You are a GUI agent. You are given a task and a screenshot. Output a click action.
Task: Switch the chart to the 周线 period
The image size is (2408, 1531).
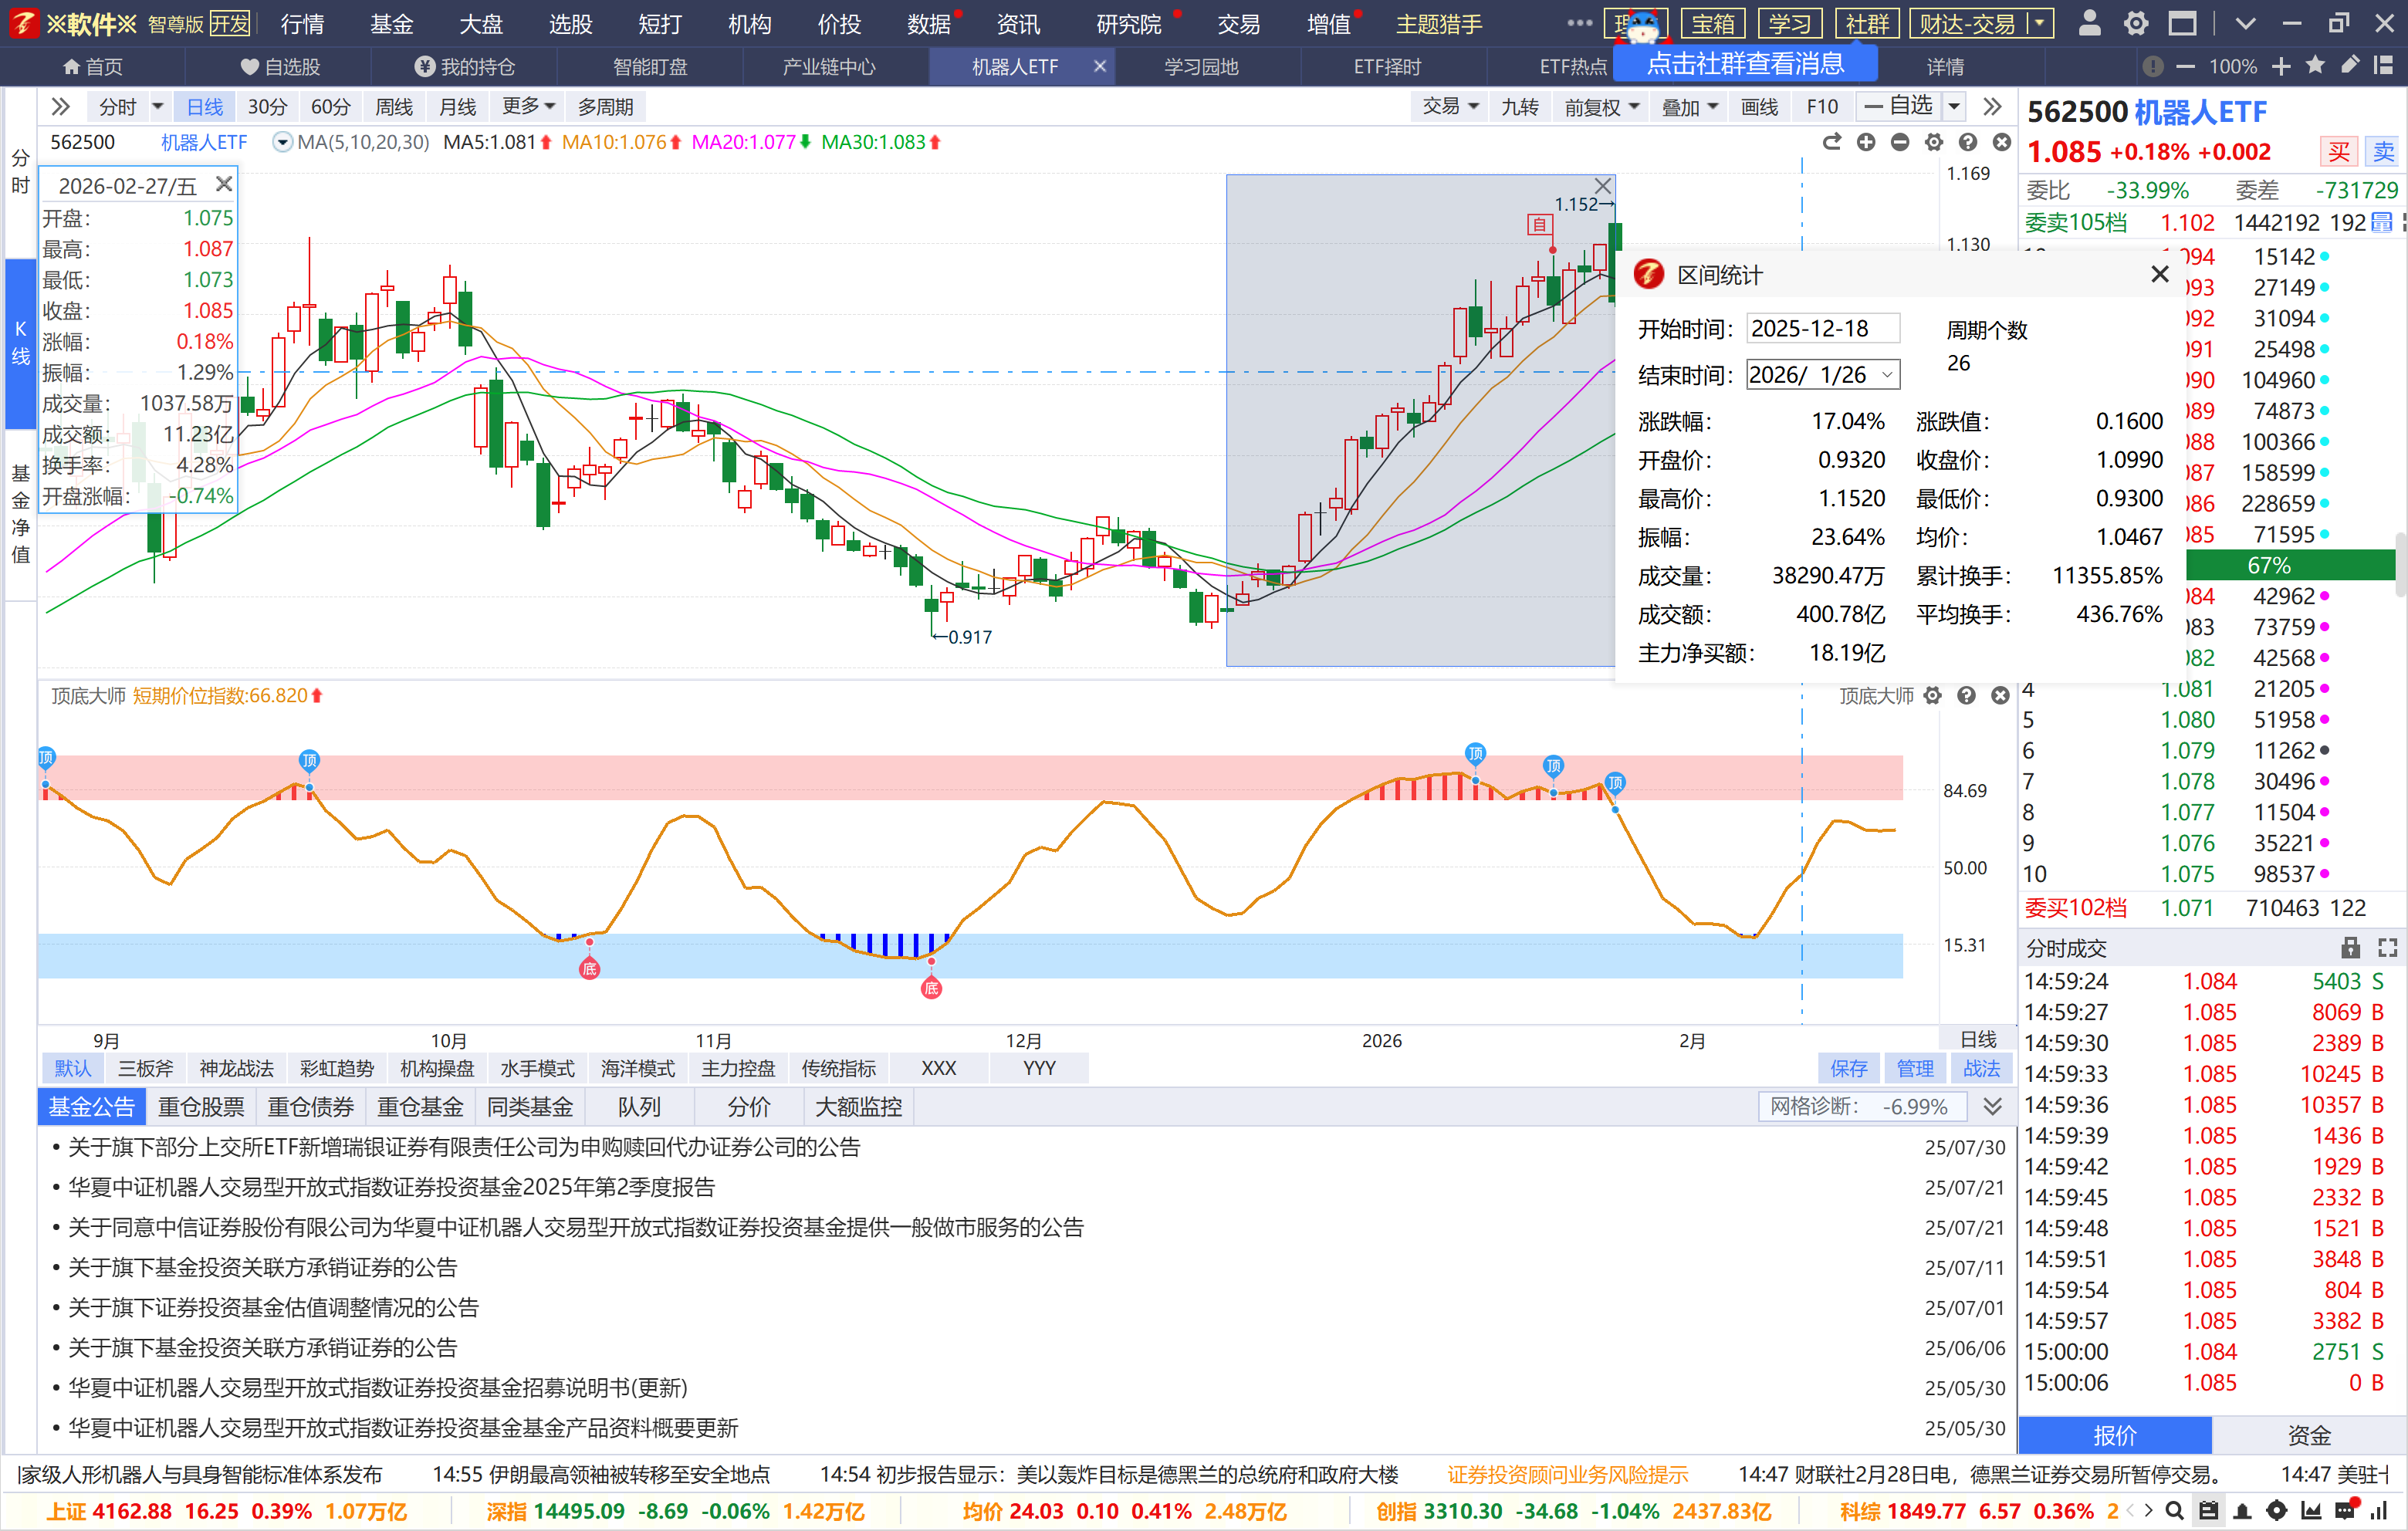point(393,107)
